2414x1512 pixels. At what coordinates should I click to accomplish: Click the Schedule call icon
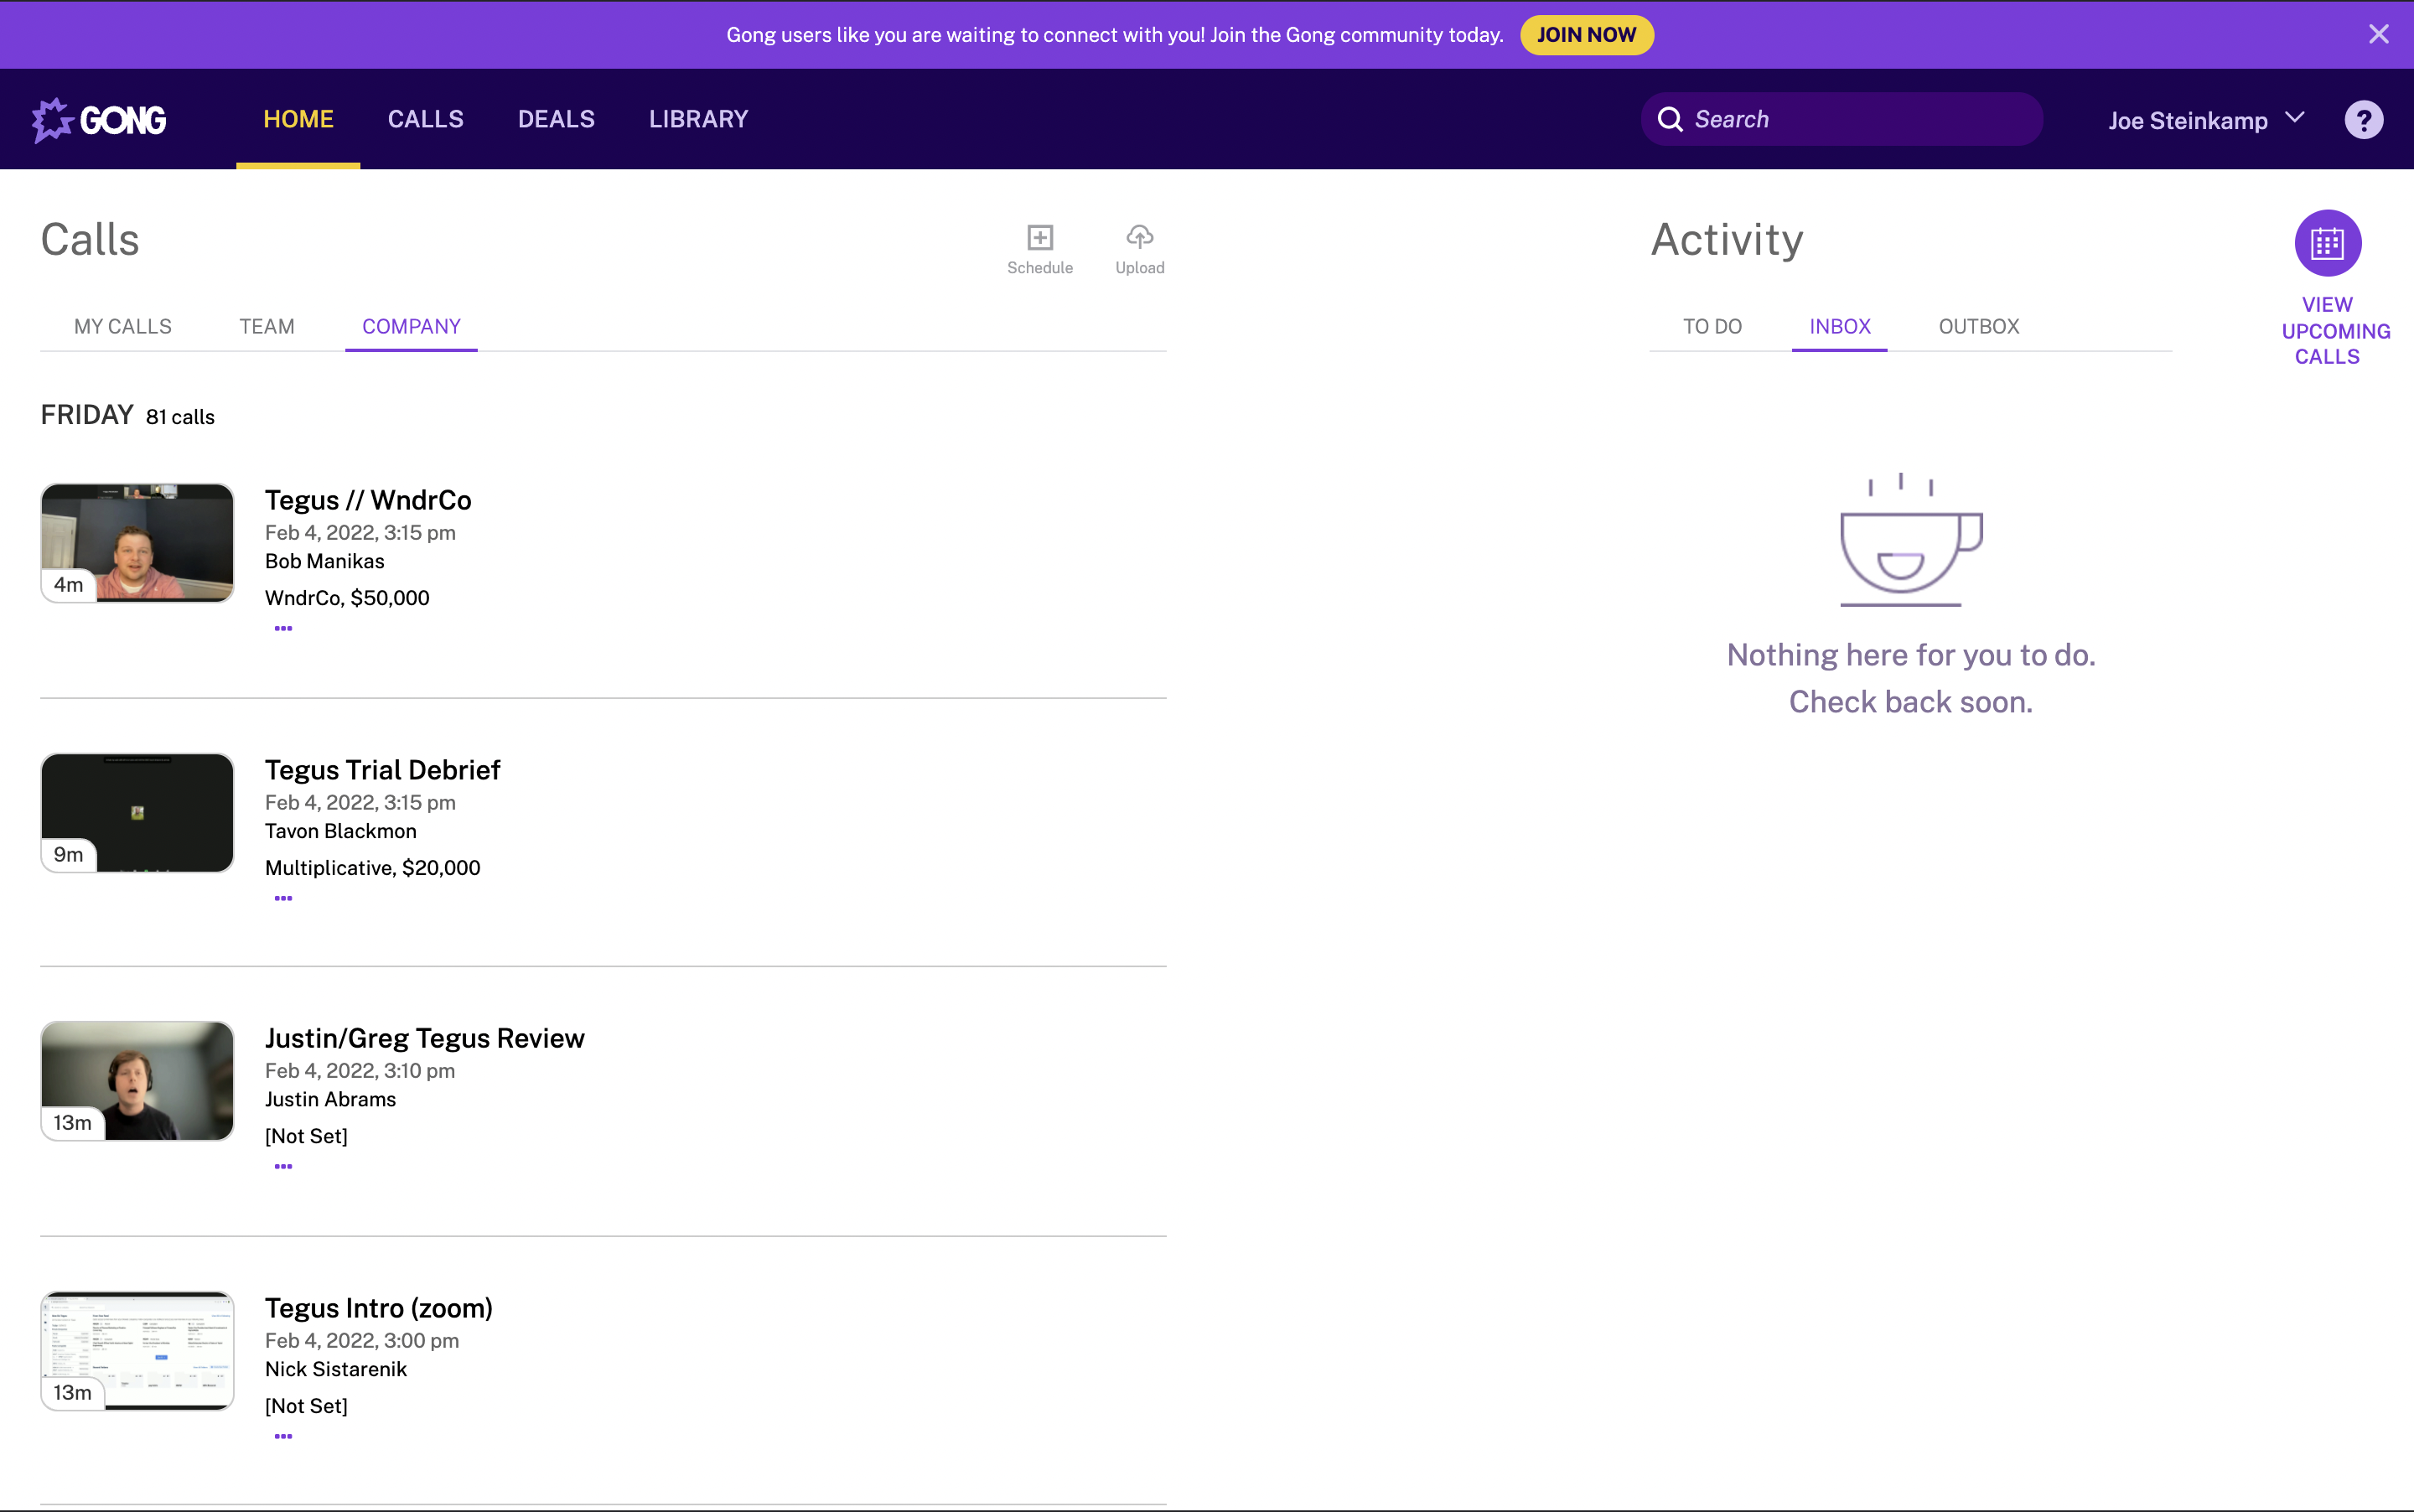1039,237
